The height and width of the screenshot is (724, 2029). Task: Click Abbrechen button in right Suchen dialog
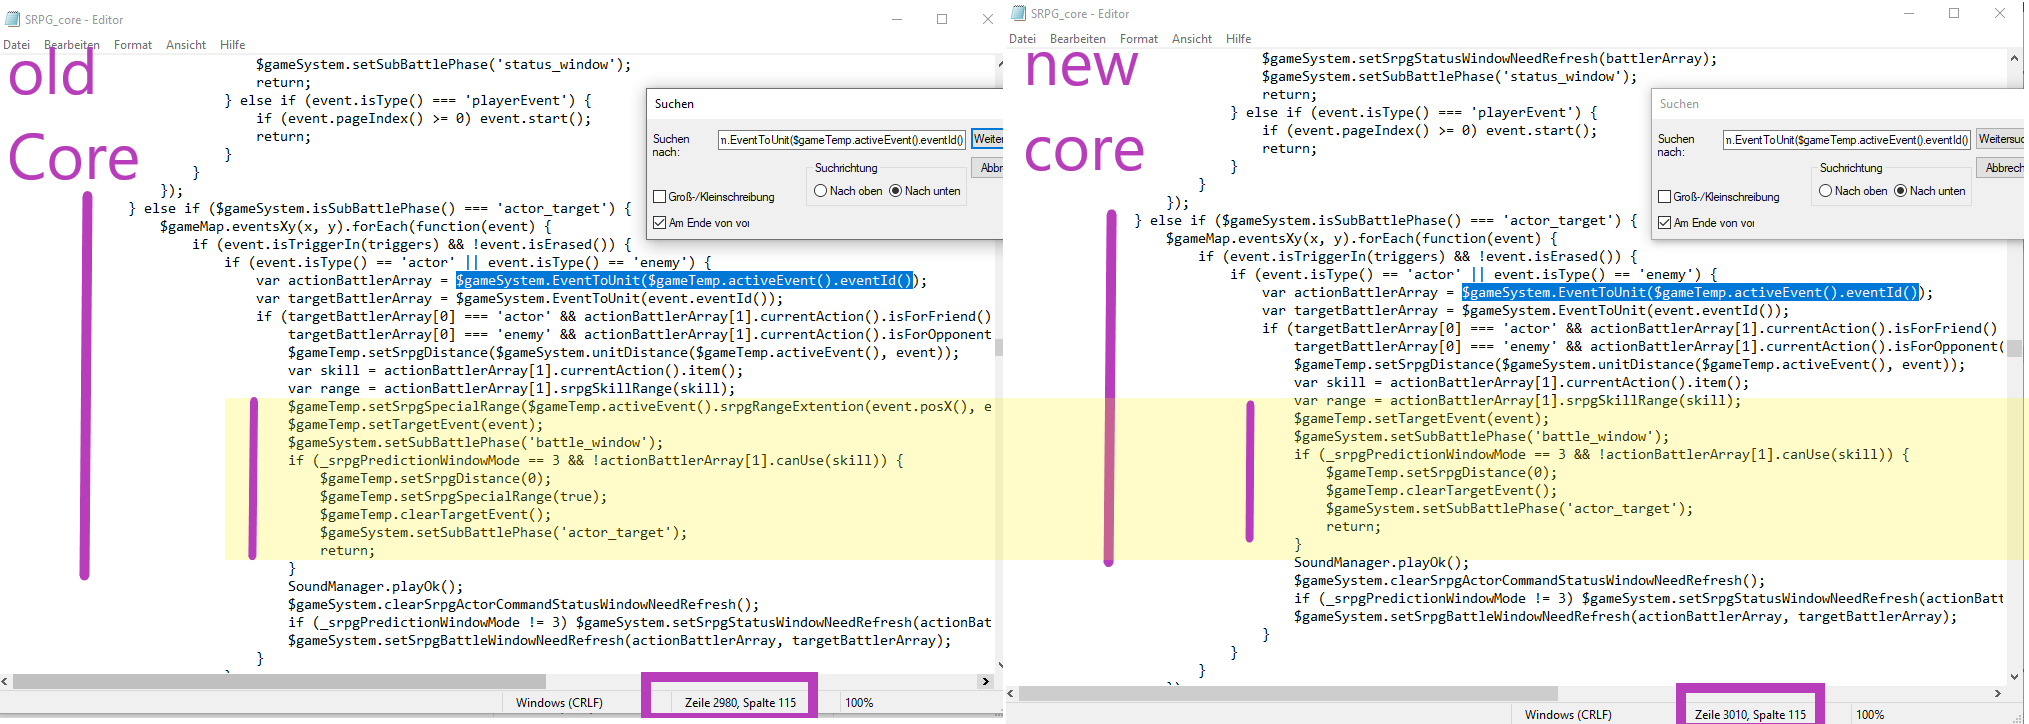click(2000, 168)
